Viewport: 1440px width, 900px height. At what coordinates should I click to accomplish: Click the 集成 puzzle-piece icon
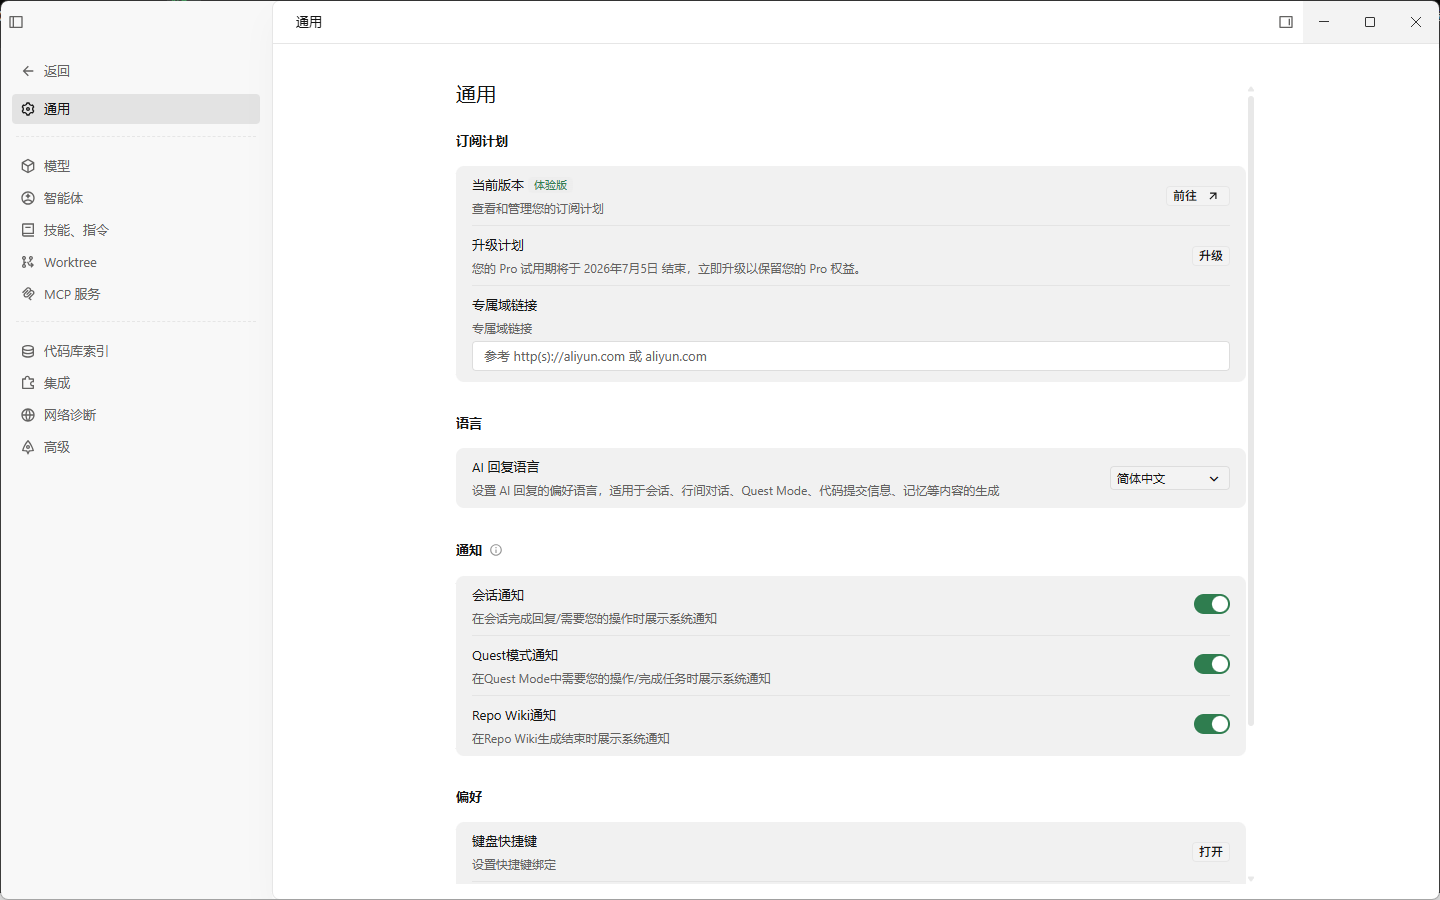pos(28,383)
